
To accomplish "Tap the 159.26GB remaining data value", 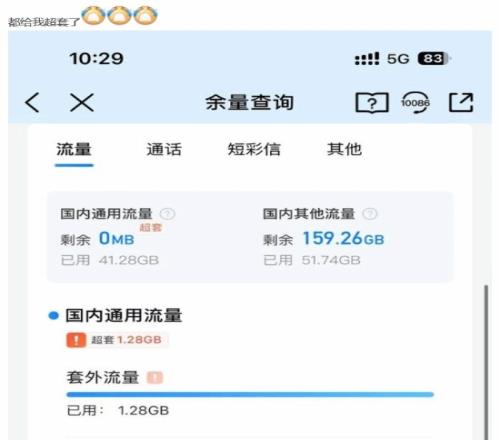I will pos(343,239).
